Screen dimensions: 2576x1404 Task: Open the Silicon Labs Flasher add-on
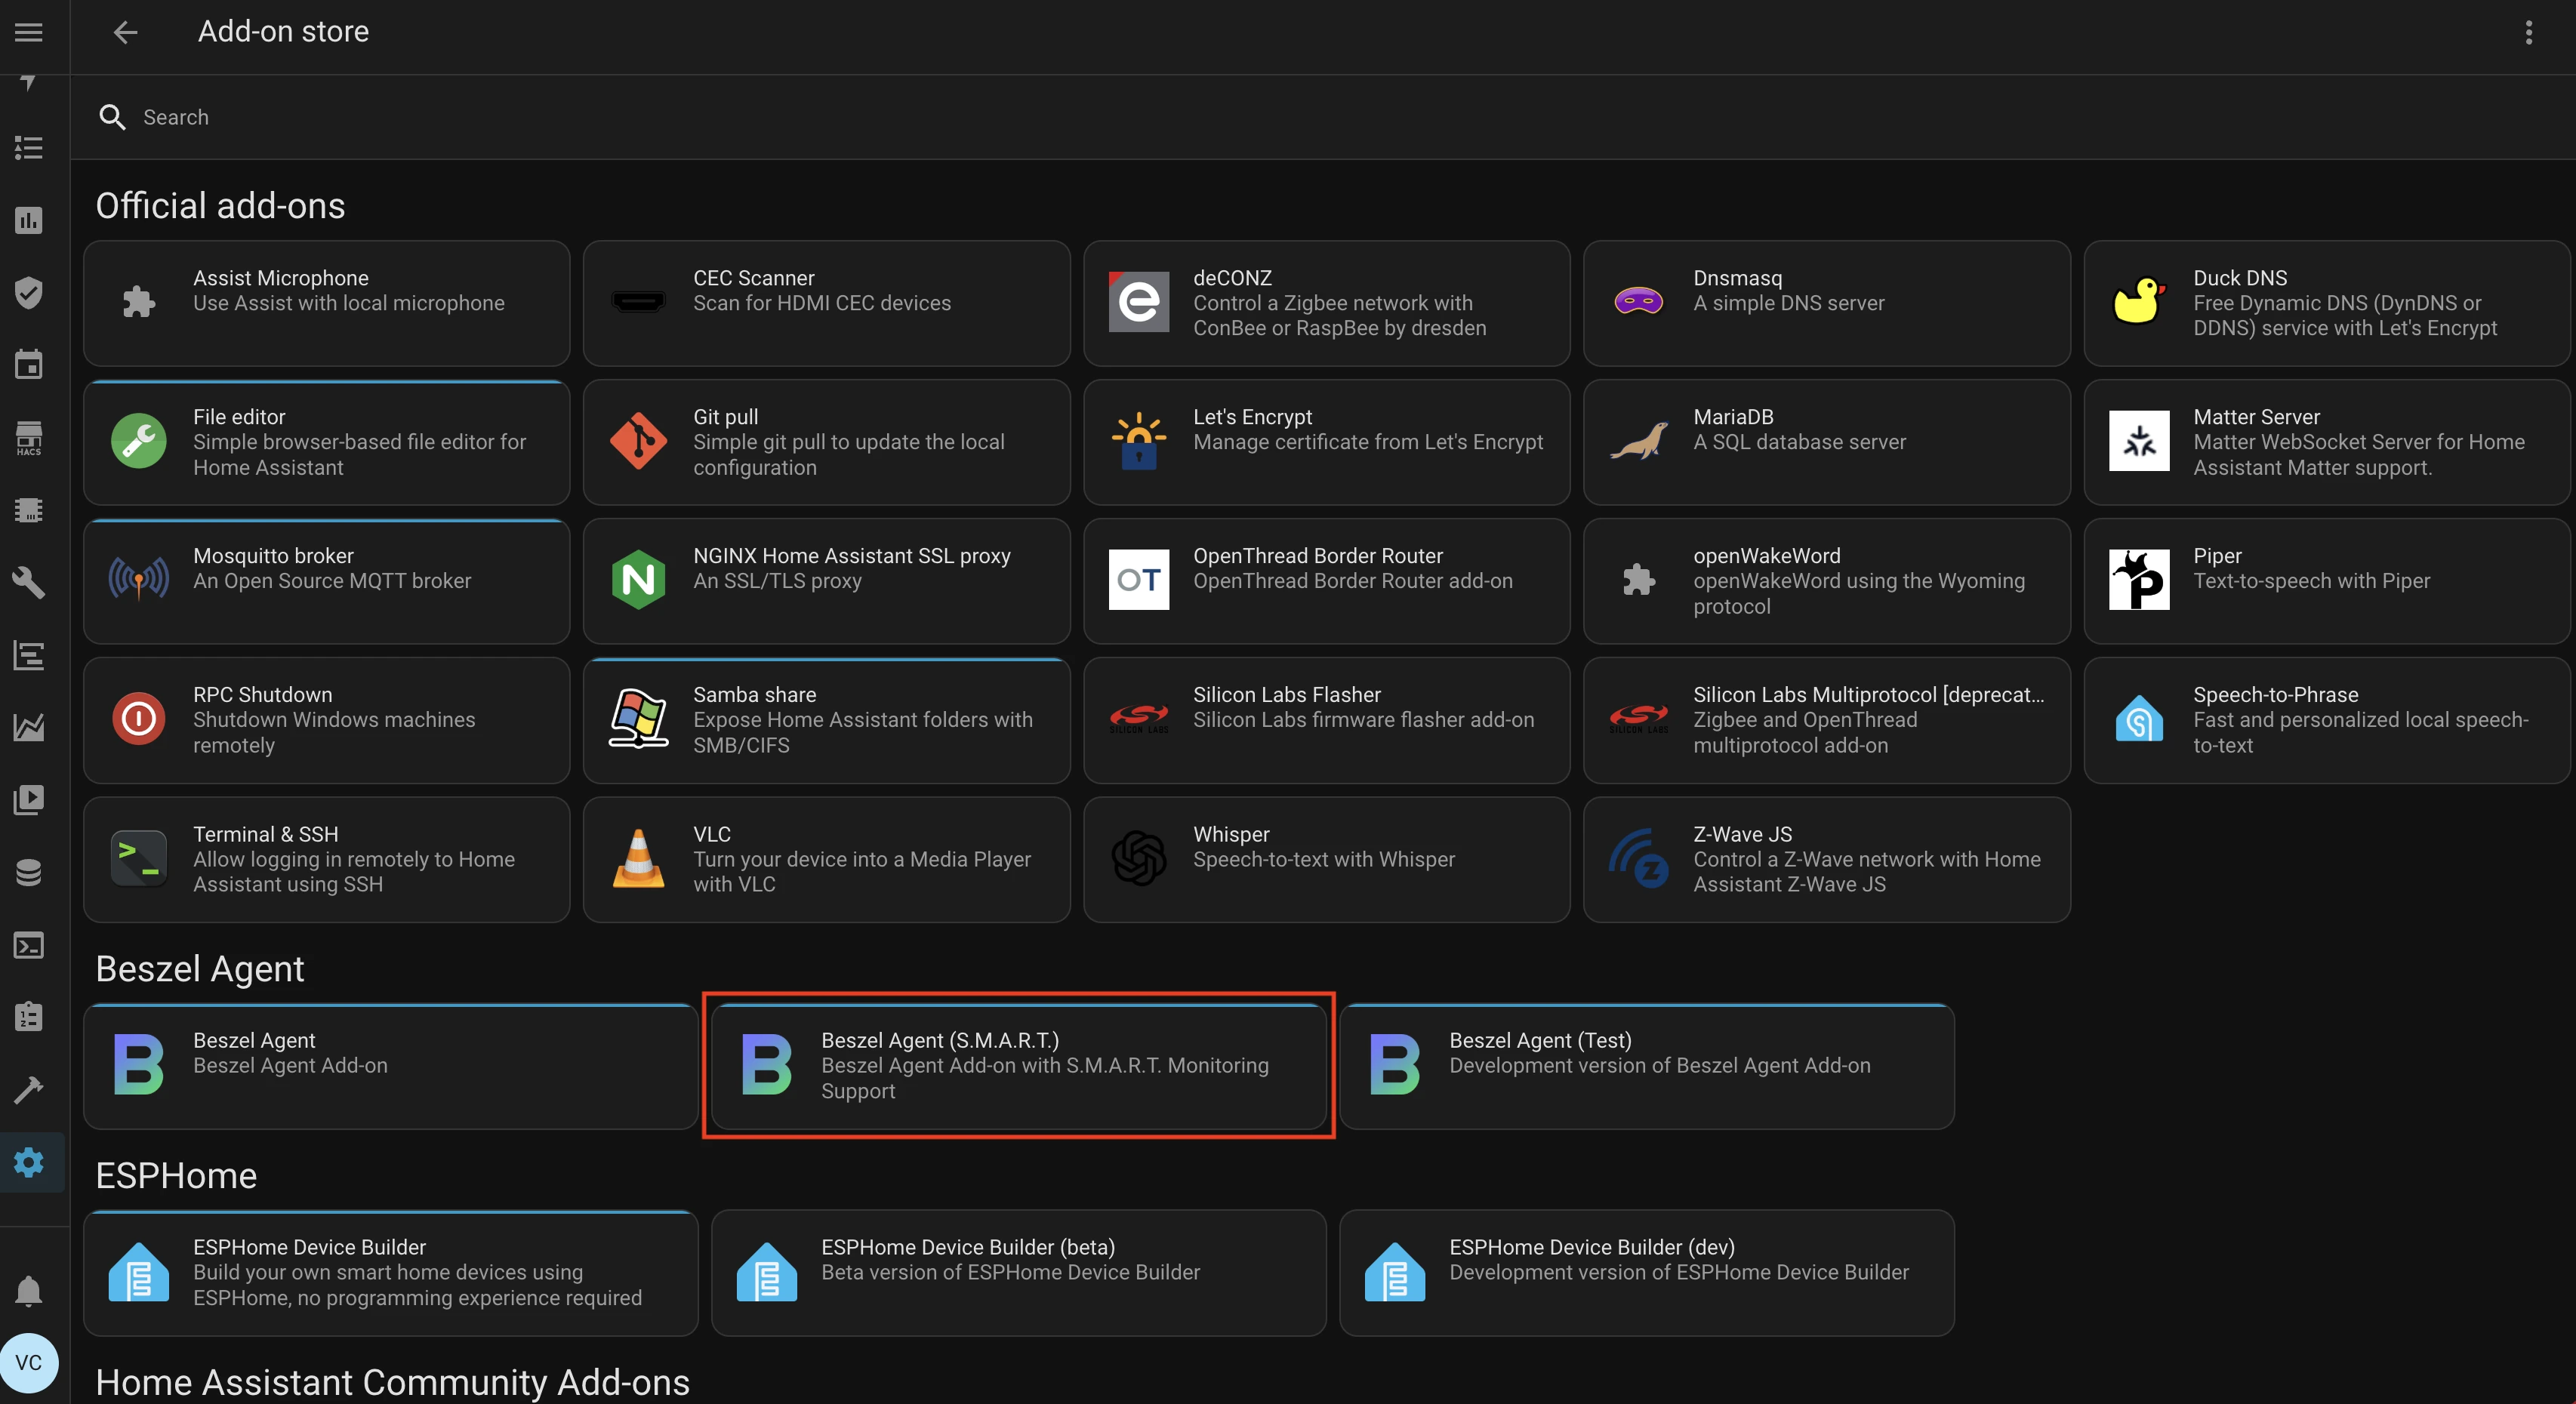coord(1326,720)
